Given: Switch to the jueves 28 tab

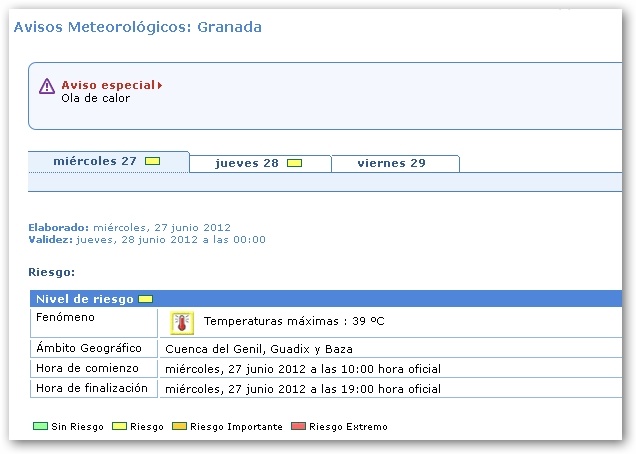Looking at the screenshot, I should (247, 163).
